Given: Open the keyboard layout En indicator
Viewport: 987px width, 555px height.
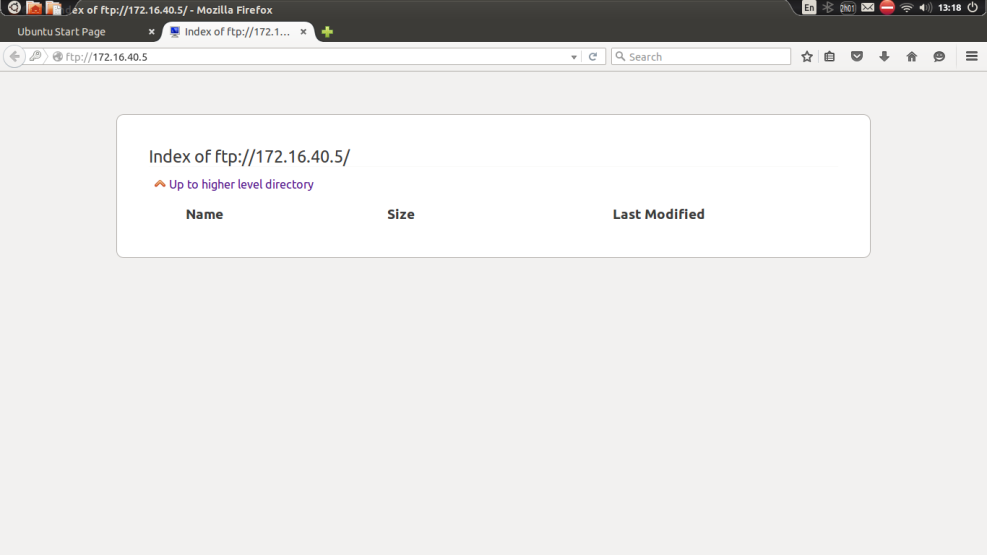Looking at the screenshot, I should point(809,8).
